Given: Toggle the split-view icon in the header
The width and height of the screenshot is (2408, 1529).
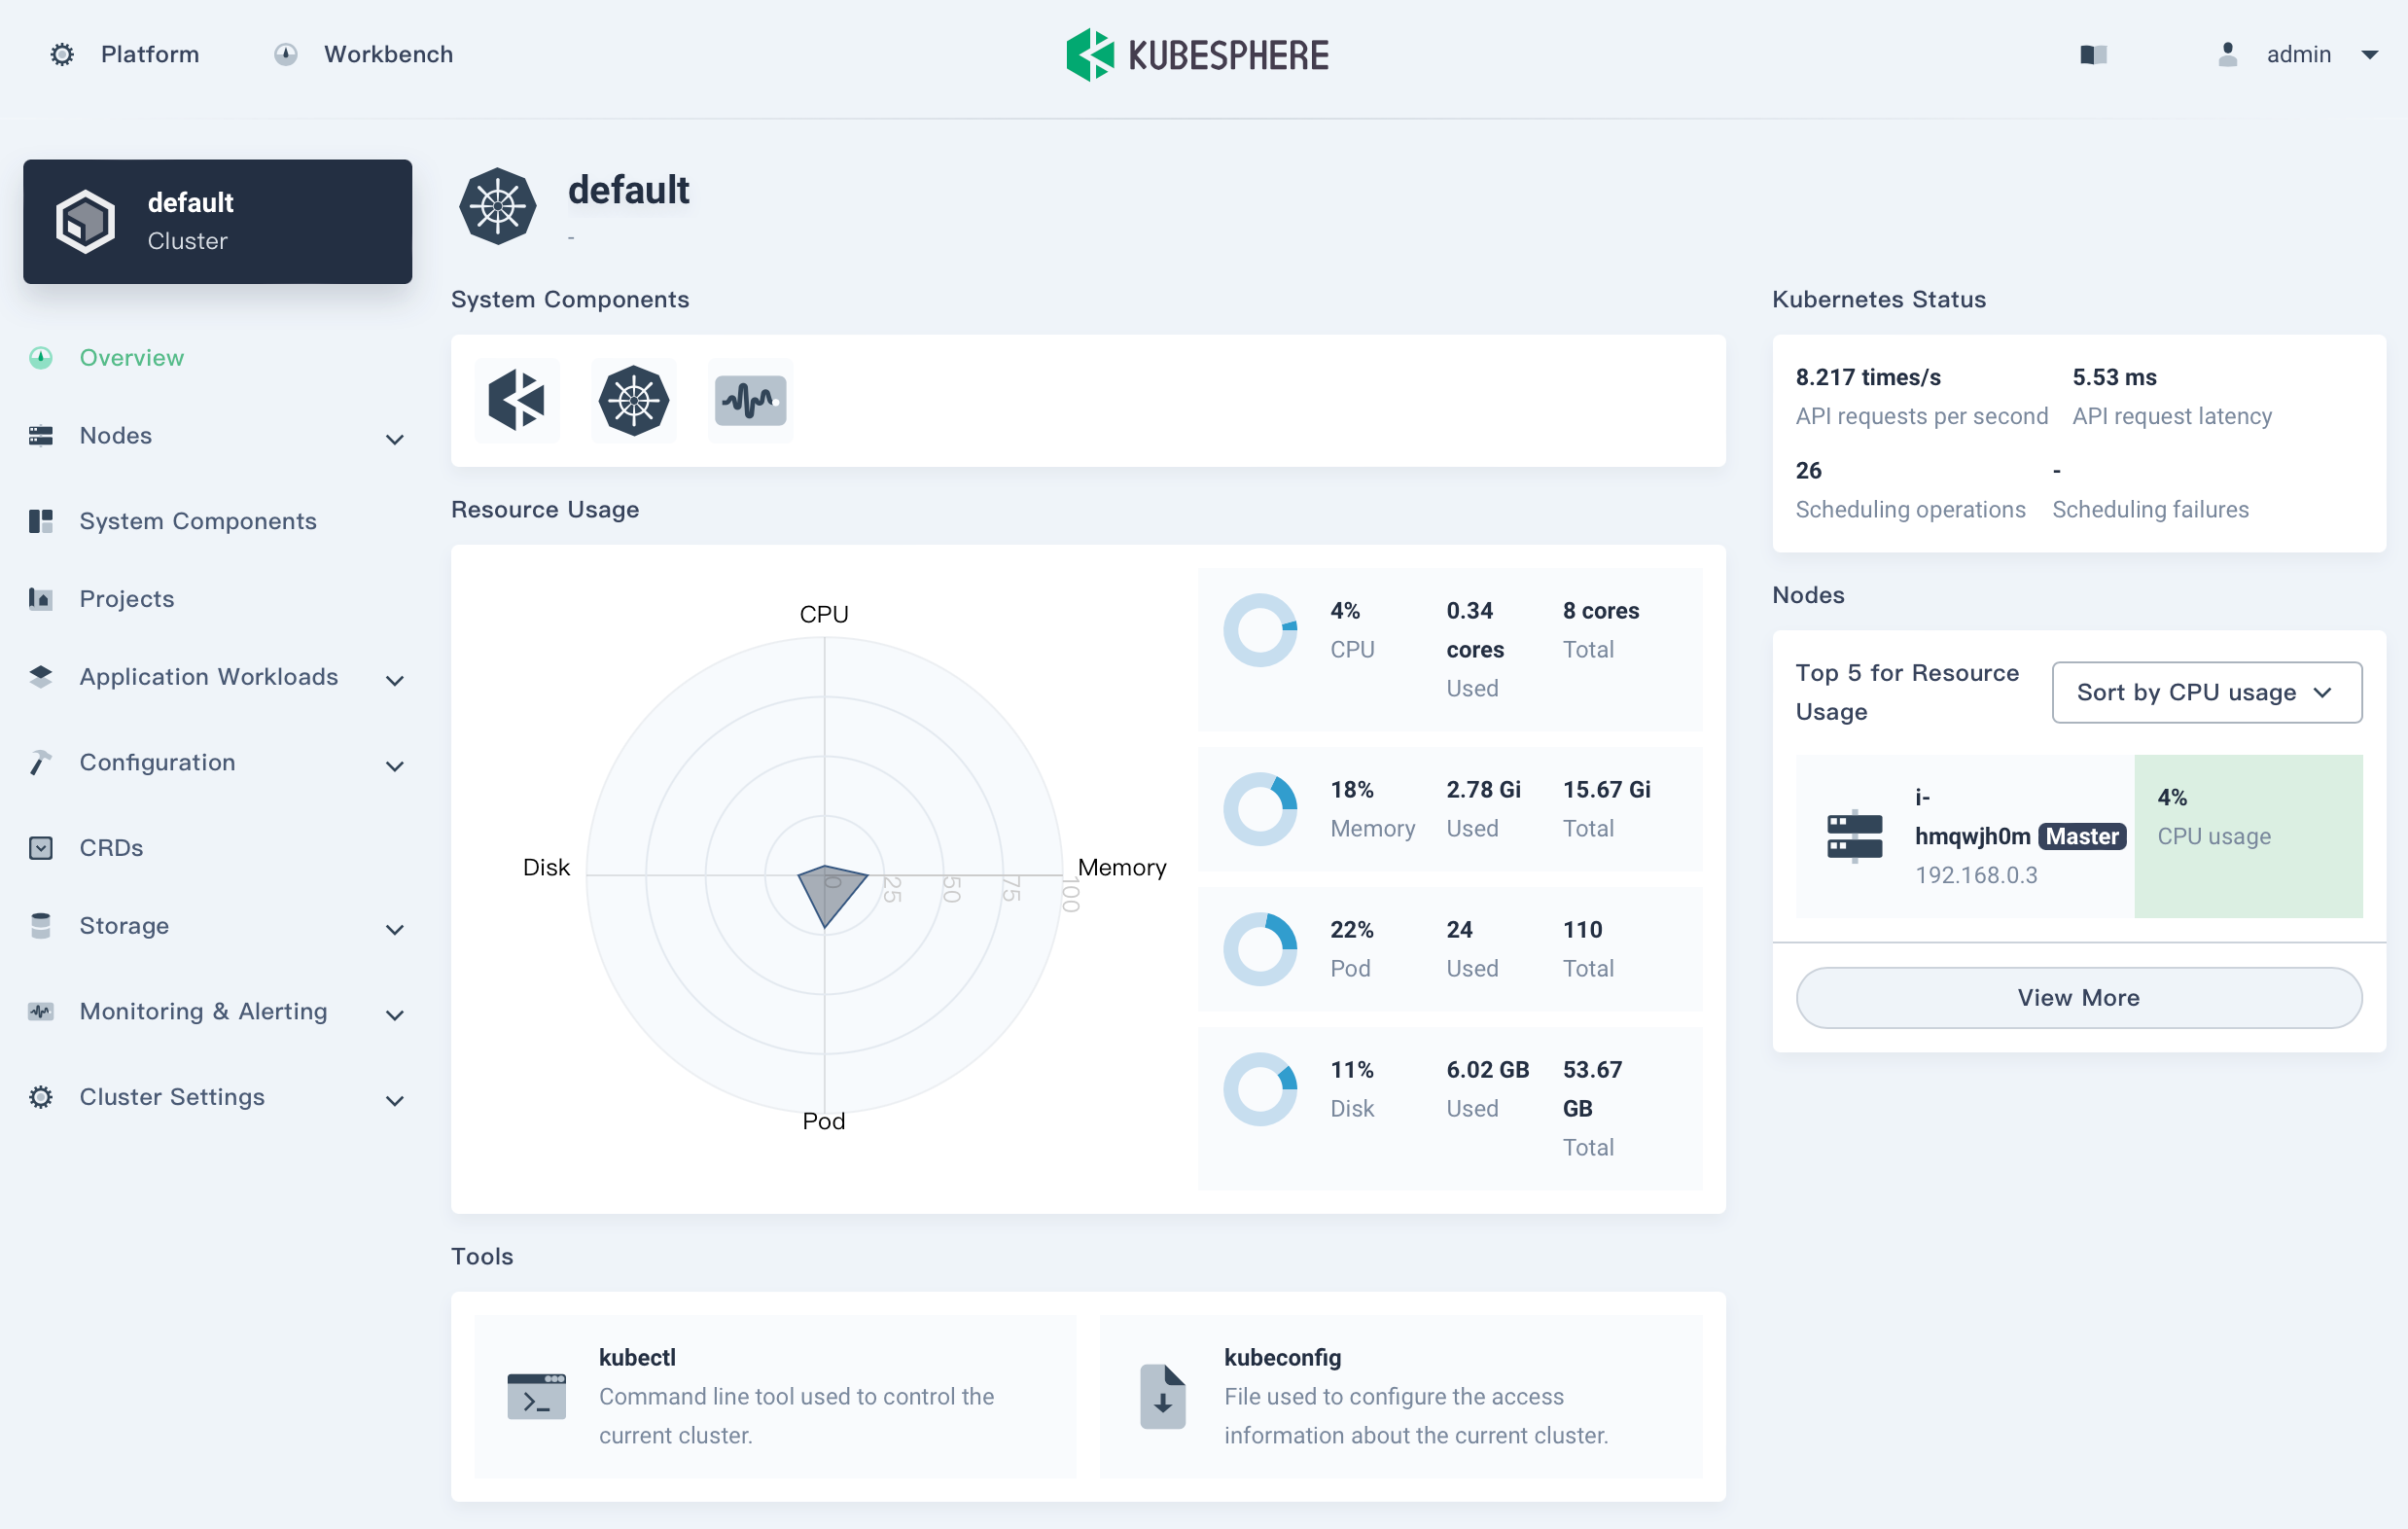Looking at the screenshot, I should pos(2094,55).
